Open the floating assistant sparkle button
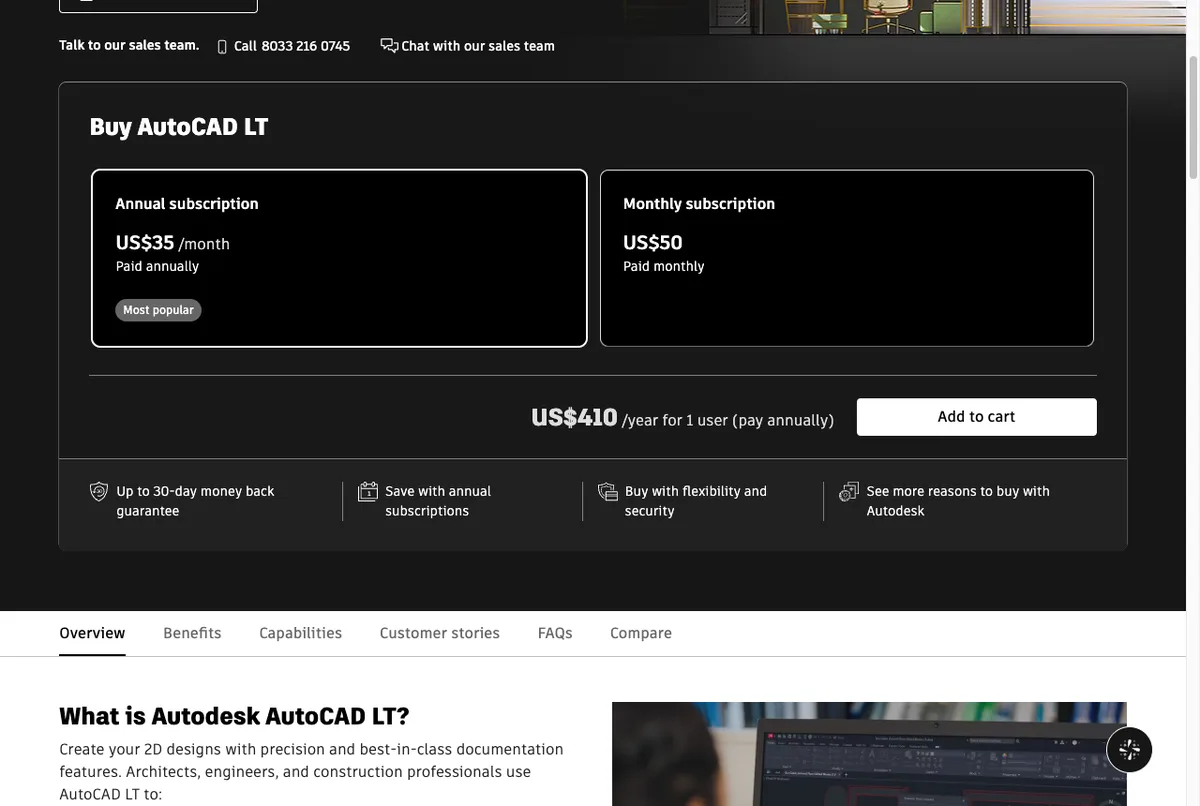Image resolution: width=1200 pixels, height=806 pixels. tap(1129, 749)
